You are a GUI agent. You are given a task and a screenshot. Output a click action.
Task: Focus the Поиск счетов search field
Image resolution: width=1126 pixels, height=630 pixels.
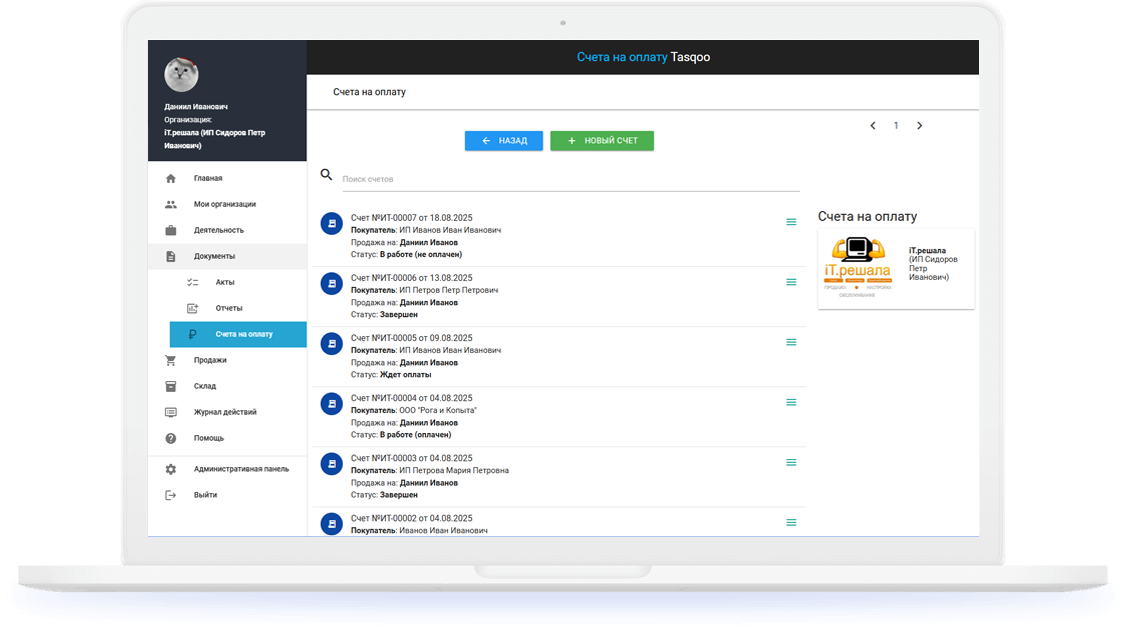click(x=570, y=179)
